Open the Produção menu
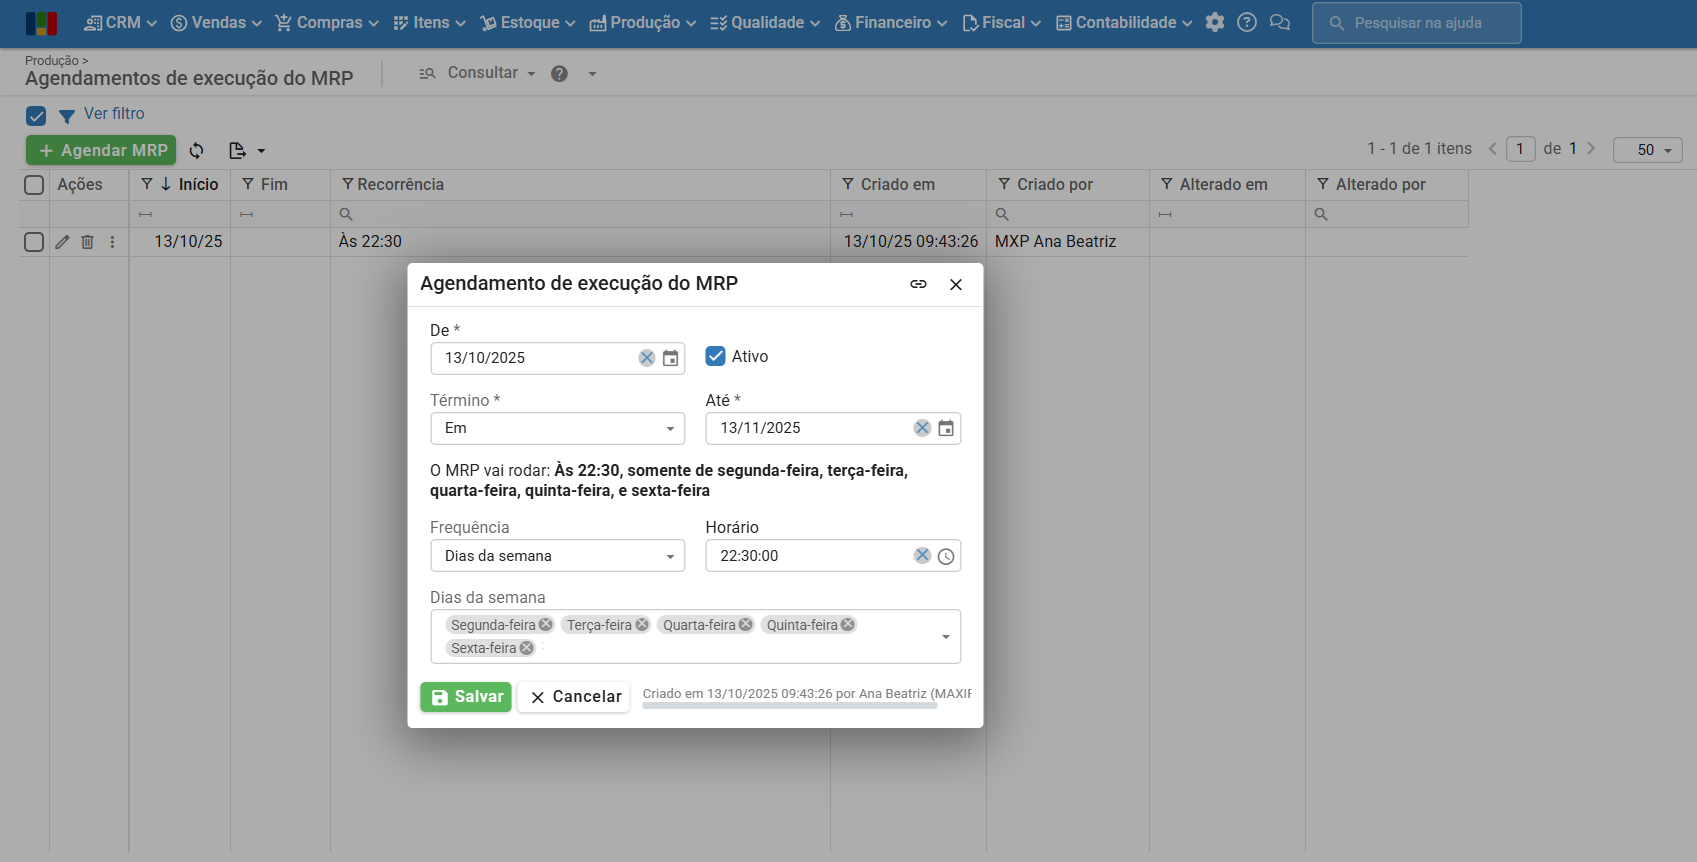Viewport: 1697px width, 862px height. [643, 23]
